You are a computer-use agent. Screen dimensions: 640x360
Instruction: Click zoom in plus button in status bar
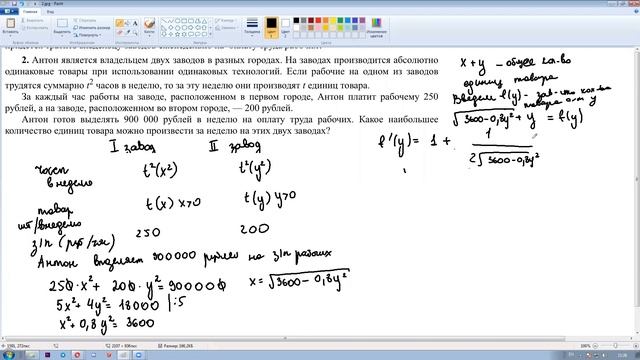click(635, 346)
